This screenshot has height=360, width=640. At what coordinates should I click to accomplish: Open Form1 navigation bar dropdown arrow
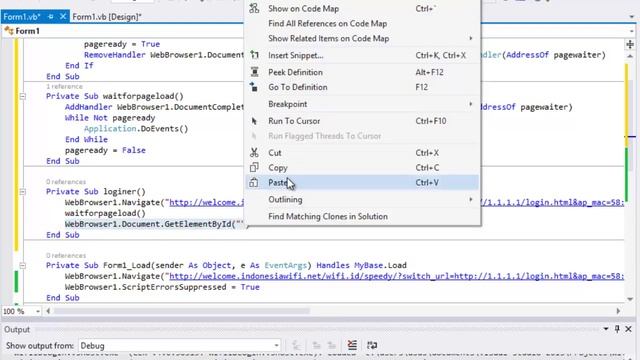pyautogui.click(x=632, y=31)
